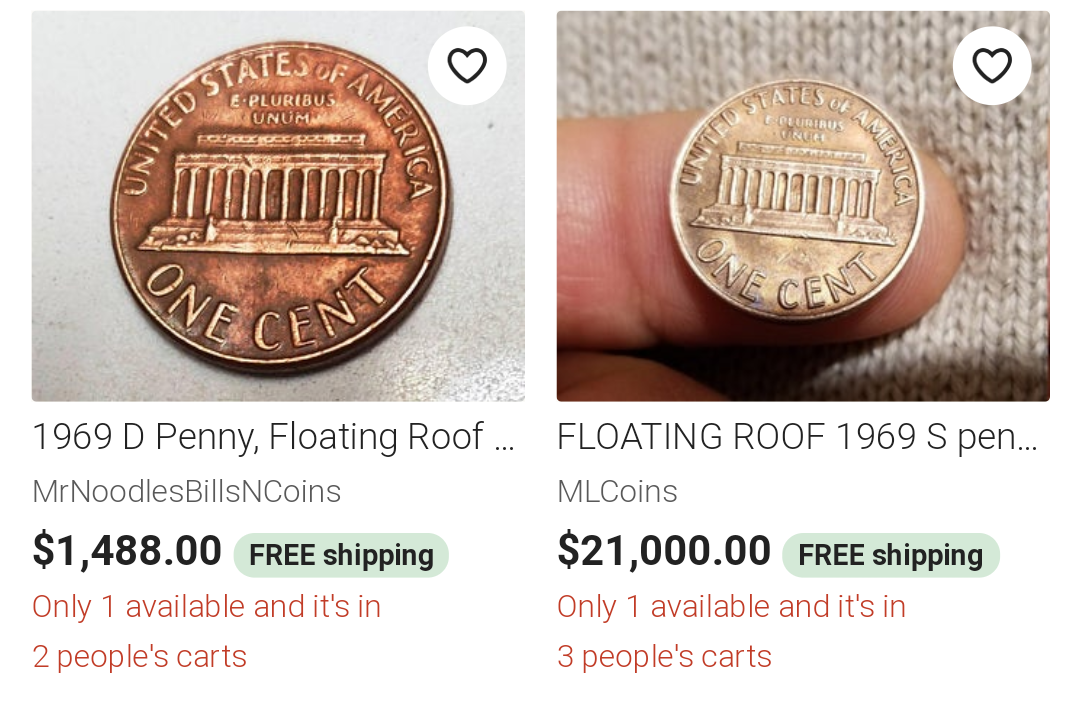Visit the MLCoins seller shop

point(617,492)
